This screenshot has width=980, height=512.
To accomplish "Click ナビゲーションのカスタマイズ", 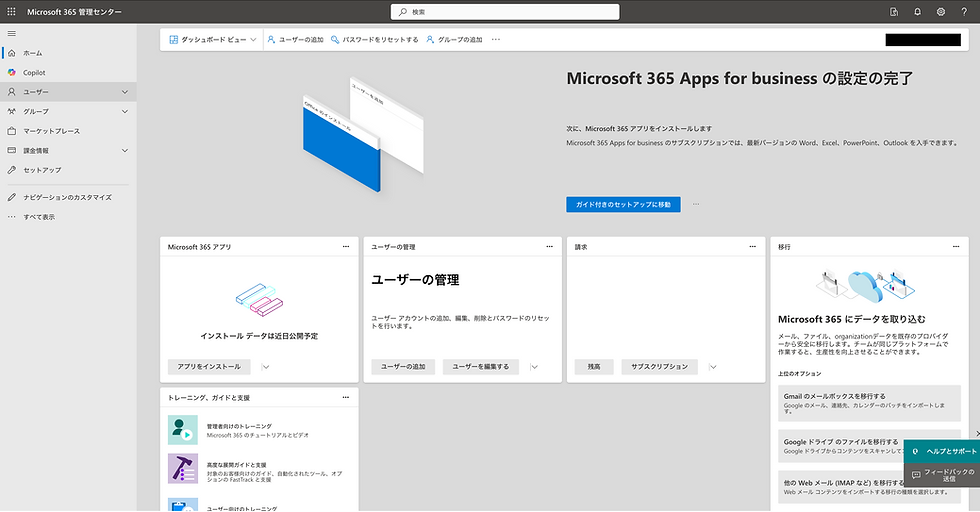I will [x=68, y=198].
